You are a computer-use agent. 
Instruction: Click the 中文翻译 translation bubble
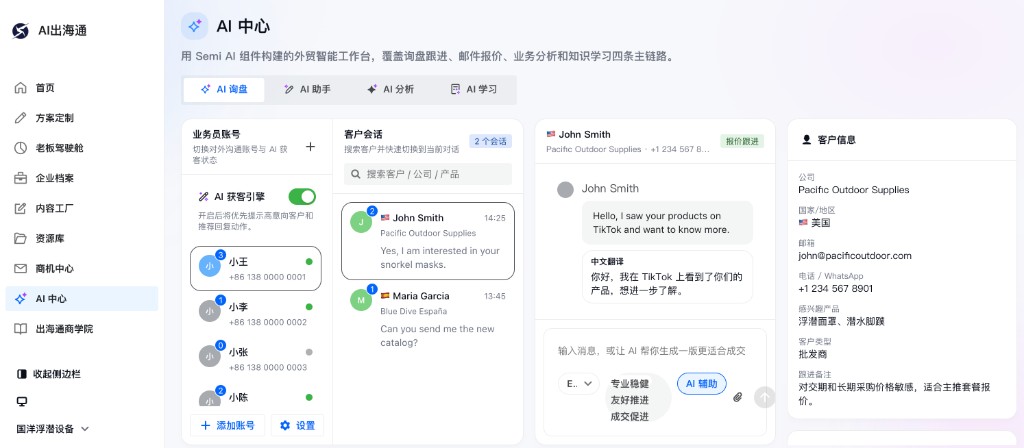[x=667, y=277]
